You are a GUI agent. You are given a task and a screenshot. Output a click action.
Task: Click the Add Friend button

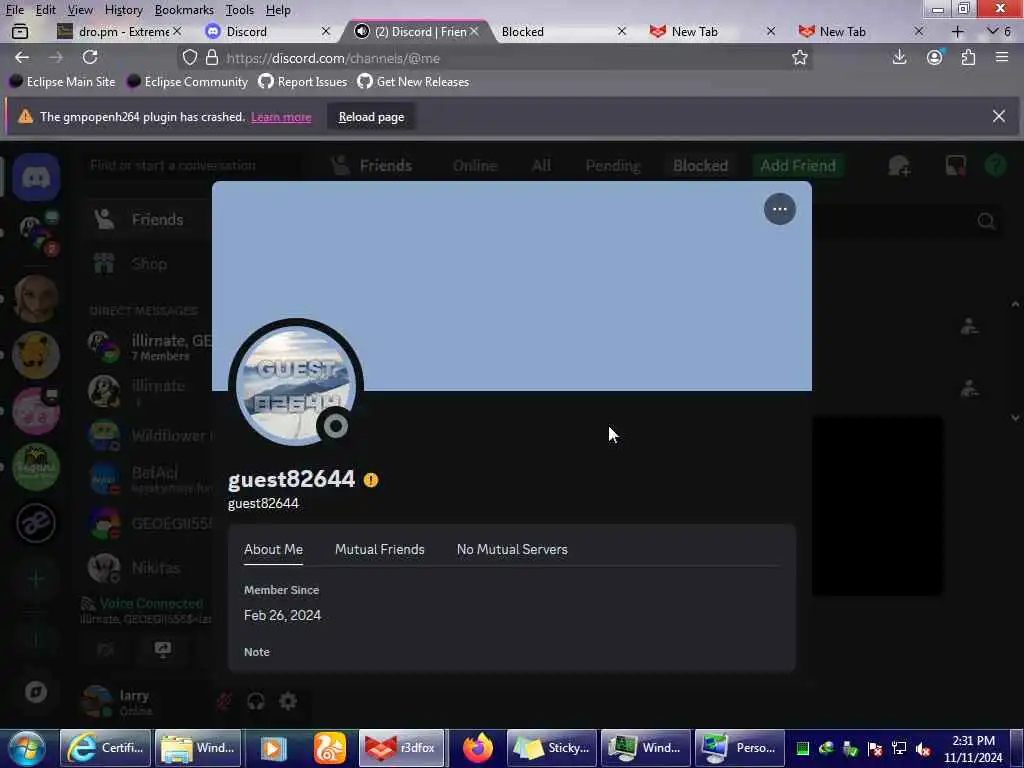click(x=797, y=166)
